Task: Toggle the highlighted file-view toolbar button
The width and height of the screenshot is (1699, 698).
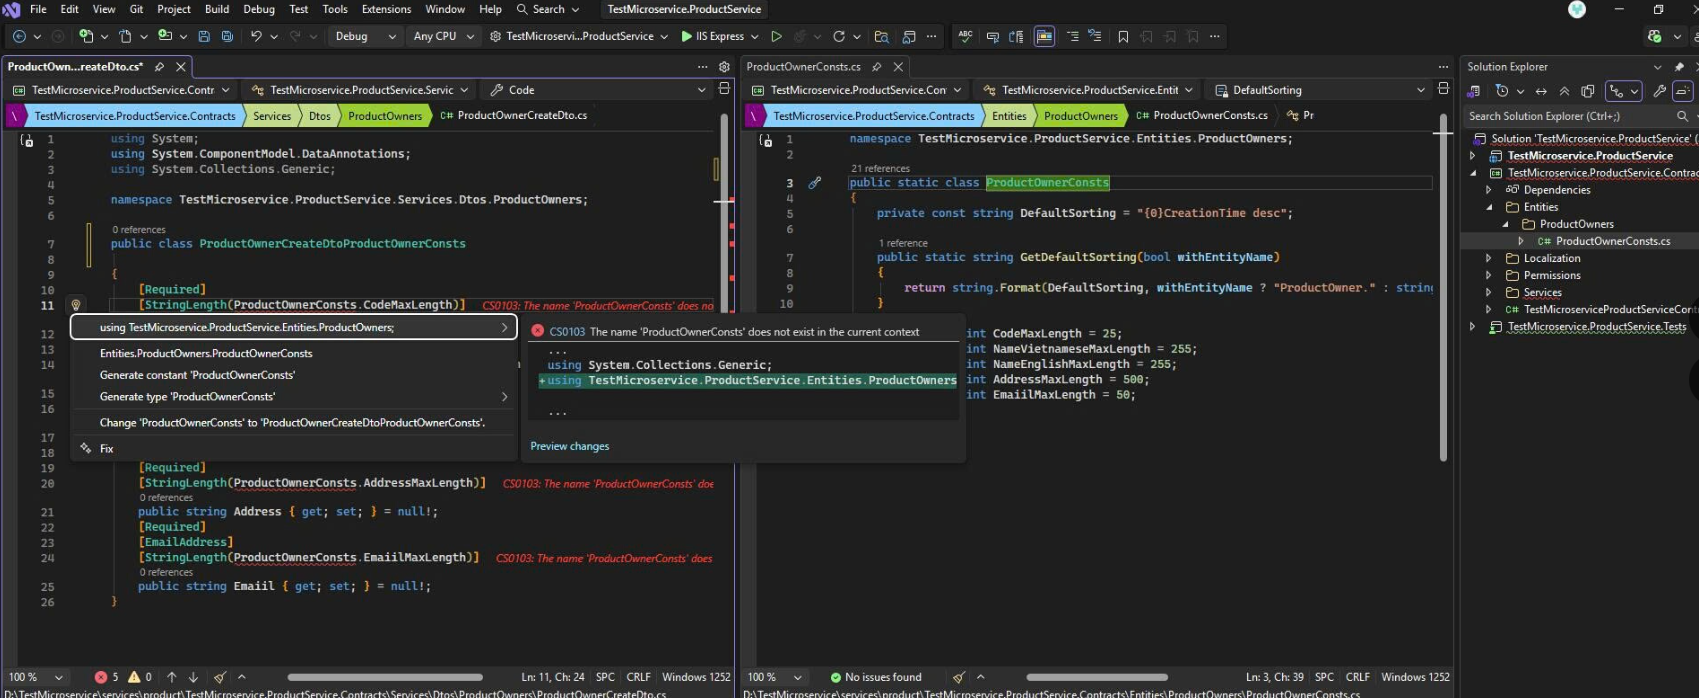Action: [x=1044, y=36]
